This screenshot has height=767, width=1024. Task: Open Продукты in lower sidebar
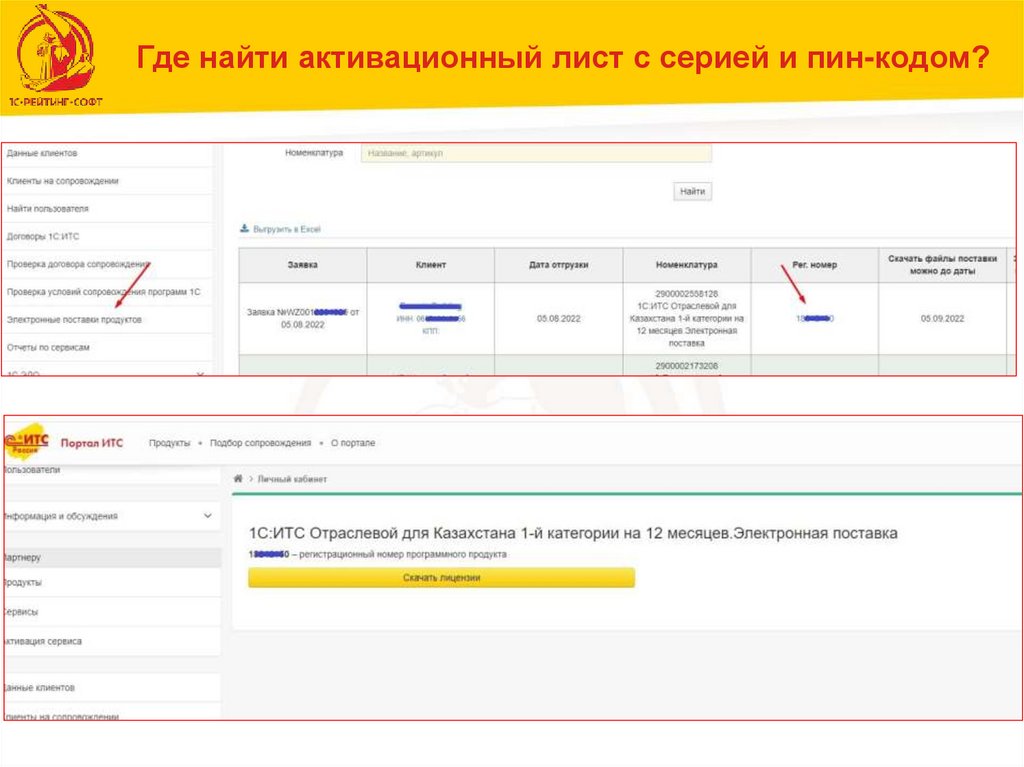coord(112,582)
